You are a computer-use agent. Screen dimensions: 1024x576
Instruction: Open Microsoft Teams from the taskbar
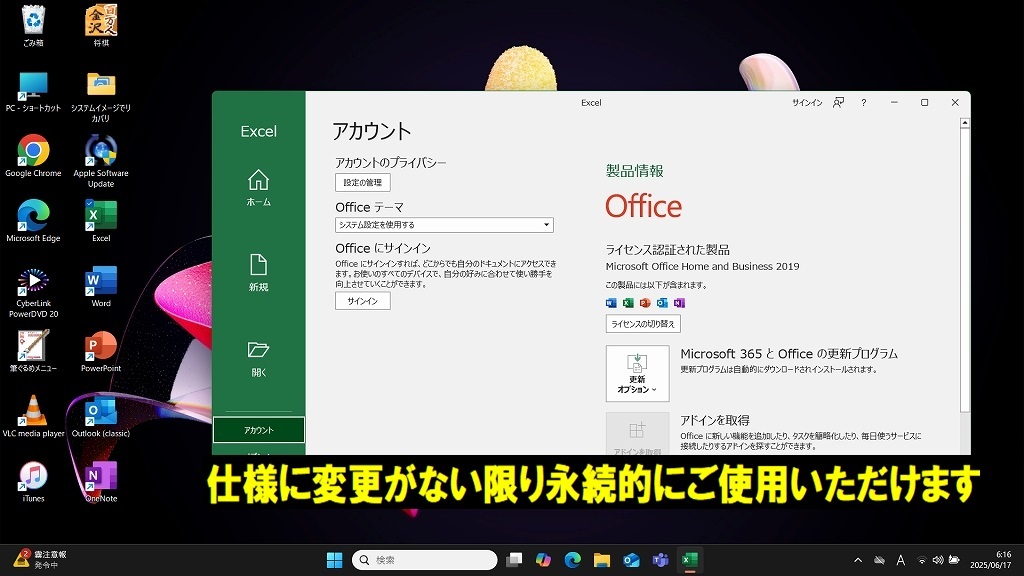pos(660,560)
